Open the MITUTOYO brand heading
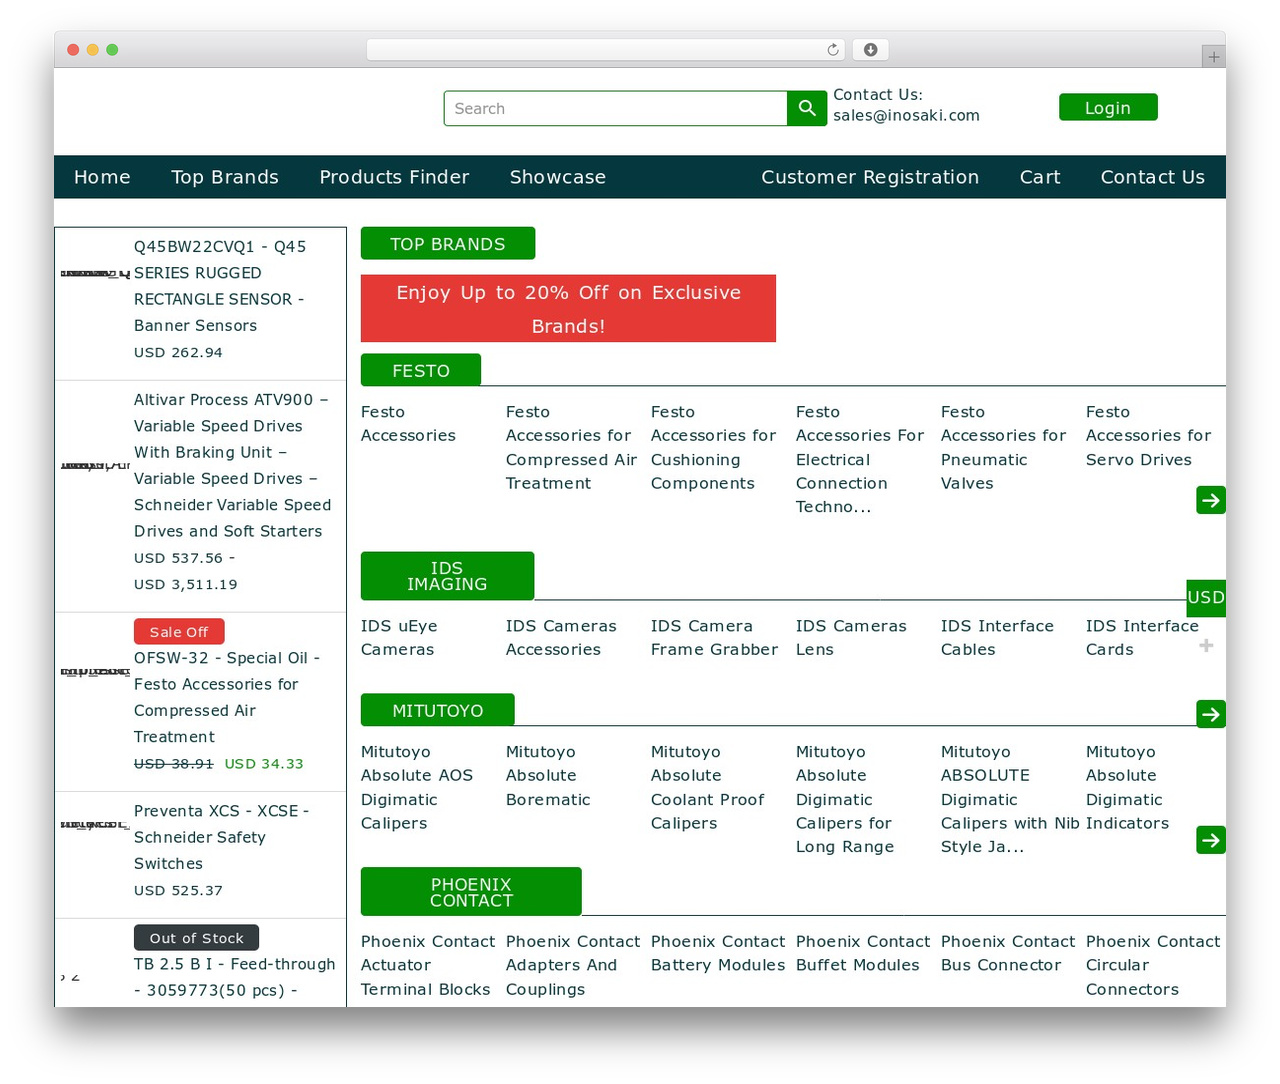The image size is (1280, 1084). 438,710
